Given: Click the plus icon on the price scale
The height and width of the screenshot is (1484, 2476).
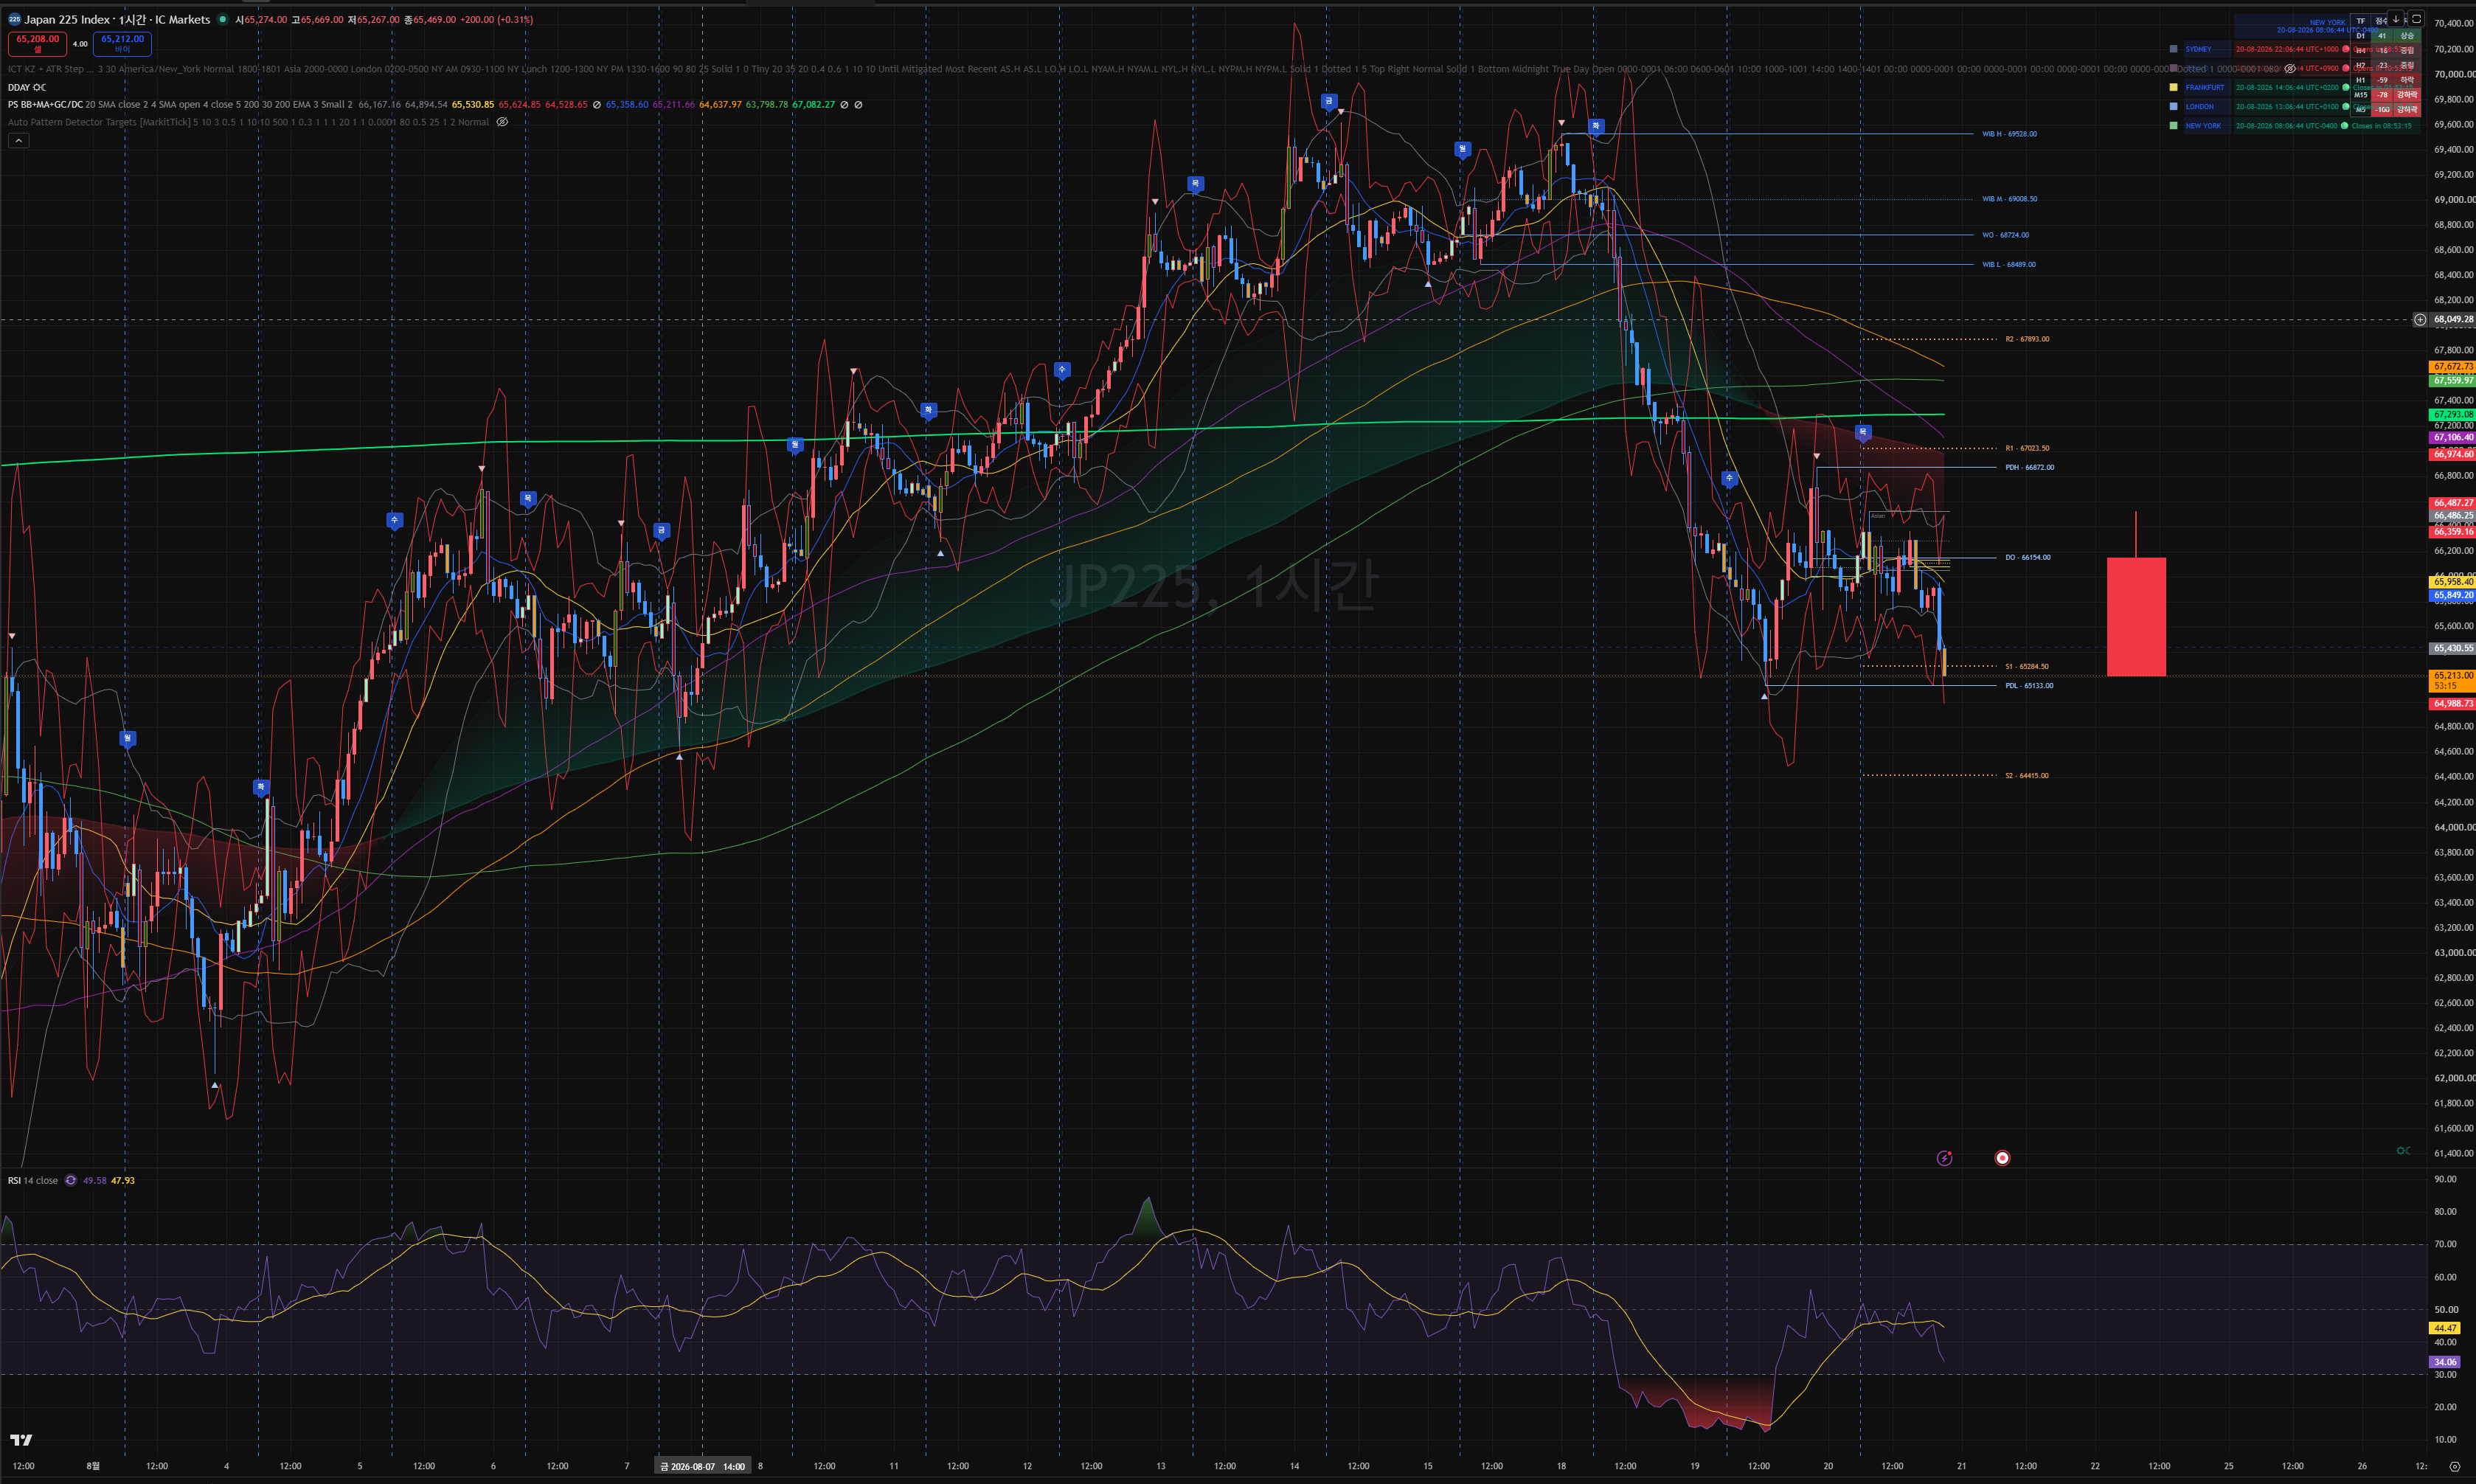Looking at the screenshot, I should pos(2420,320).
